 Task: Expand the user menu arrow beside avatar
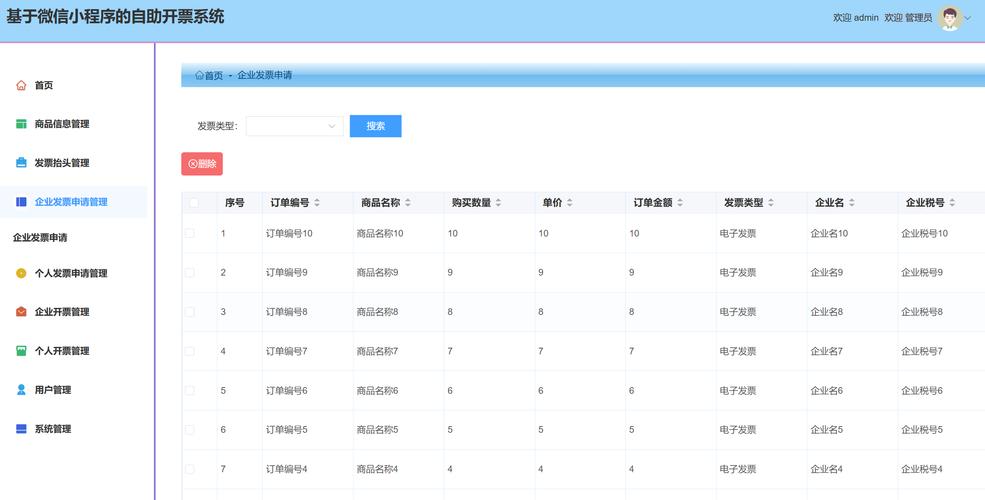968,18
